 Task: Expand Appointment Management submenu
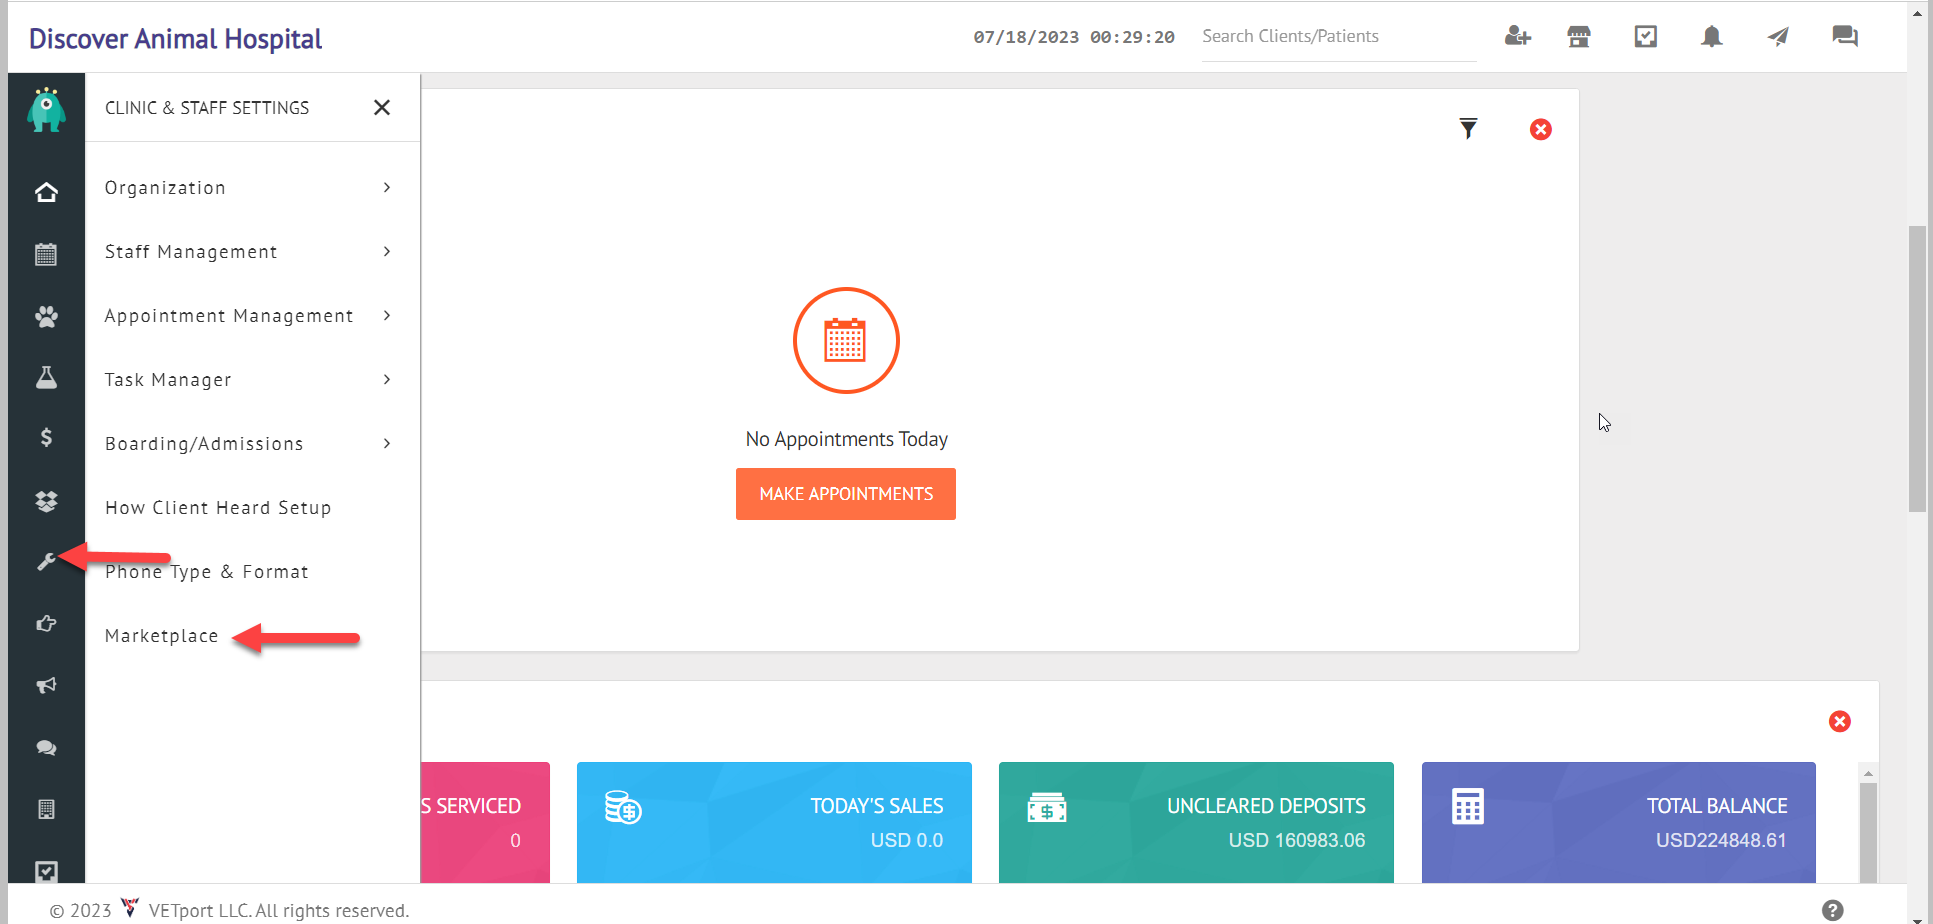[252, 316]
